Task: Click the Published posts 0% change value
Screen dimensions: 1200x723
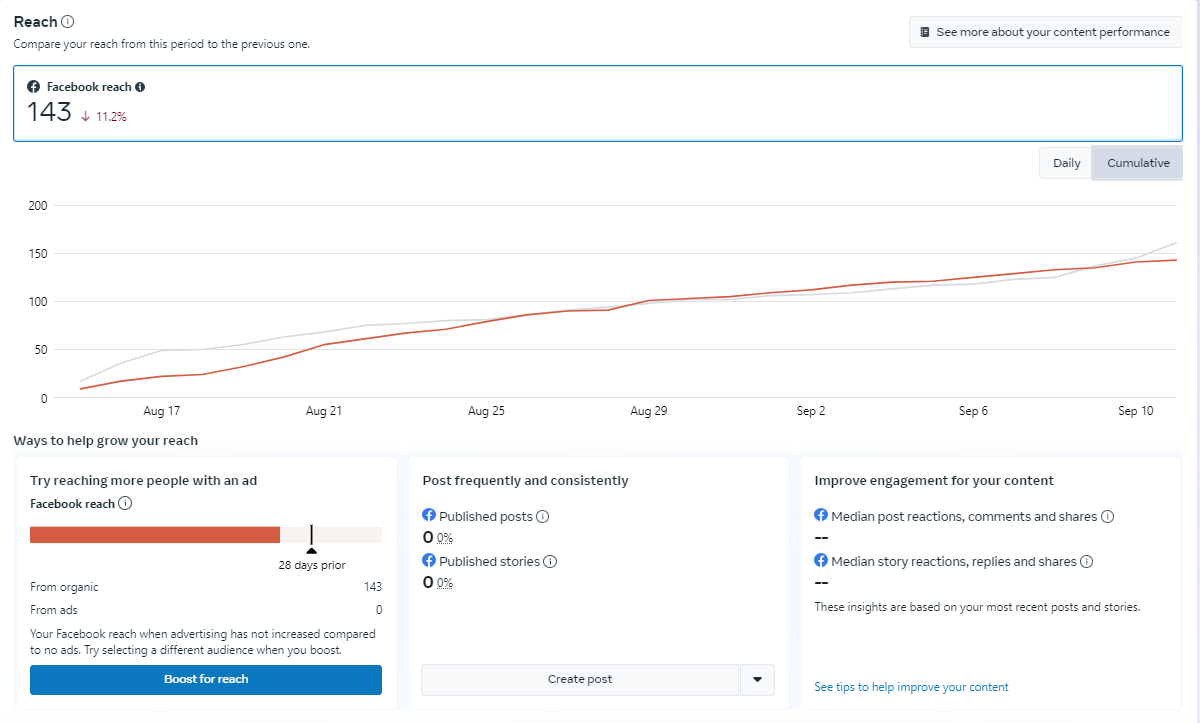Action: (x=445, y=538)
